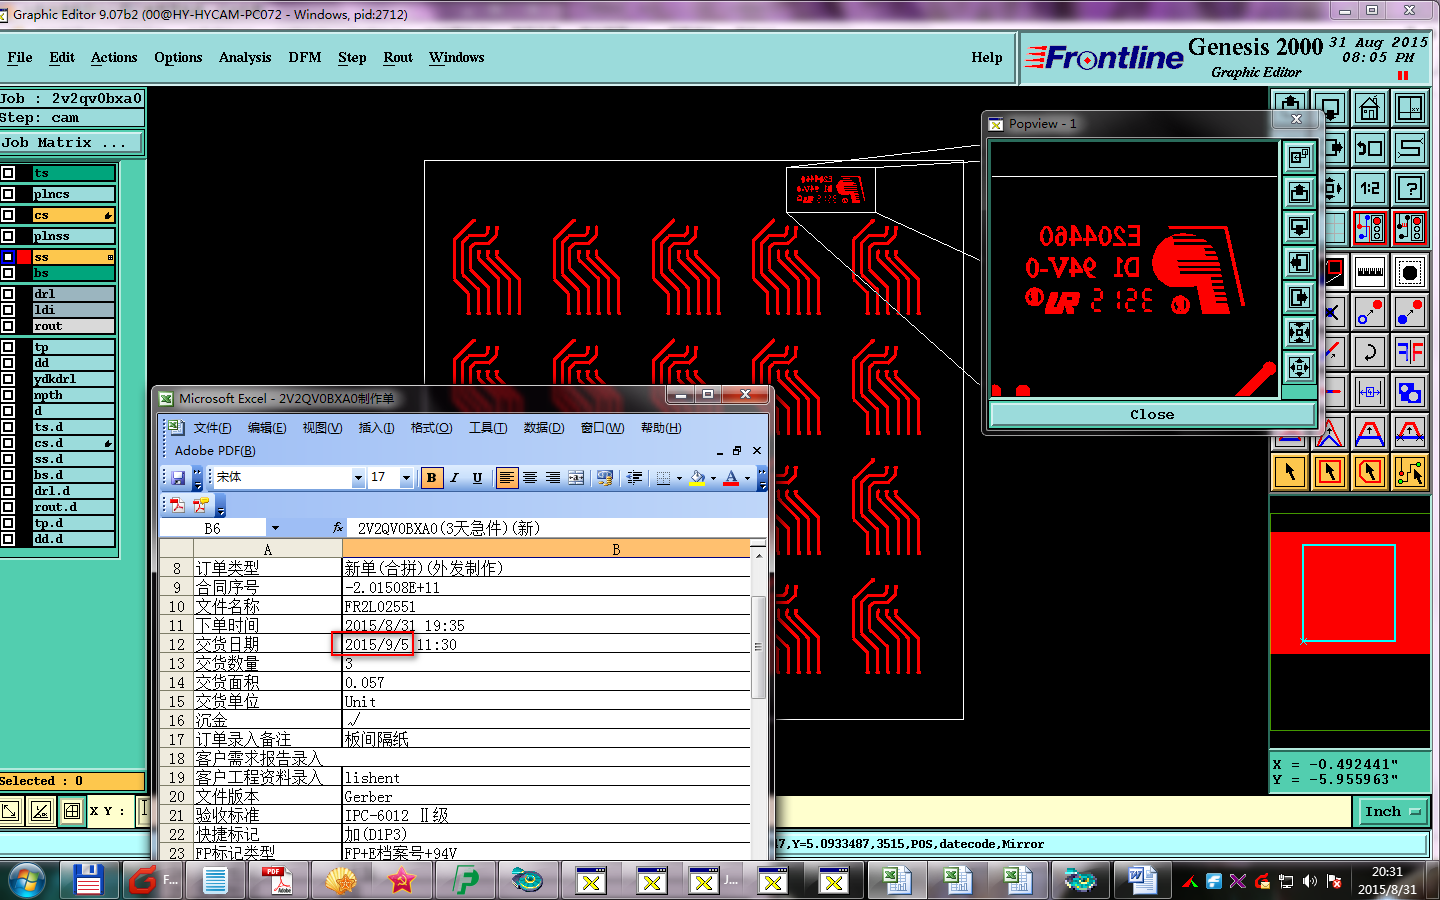The image size is (1440, 900).
Task: Click the home view icon
Action: pyautogui.click(x=1369, y=108)
